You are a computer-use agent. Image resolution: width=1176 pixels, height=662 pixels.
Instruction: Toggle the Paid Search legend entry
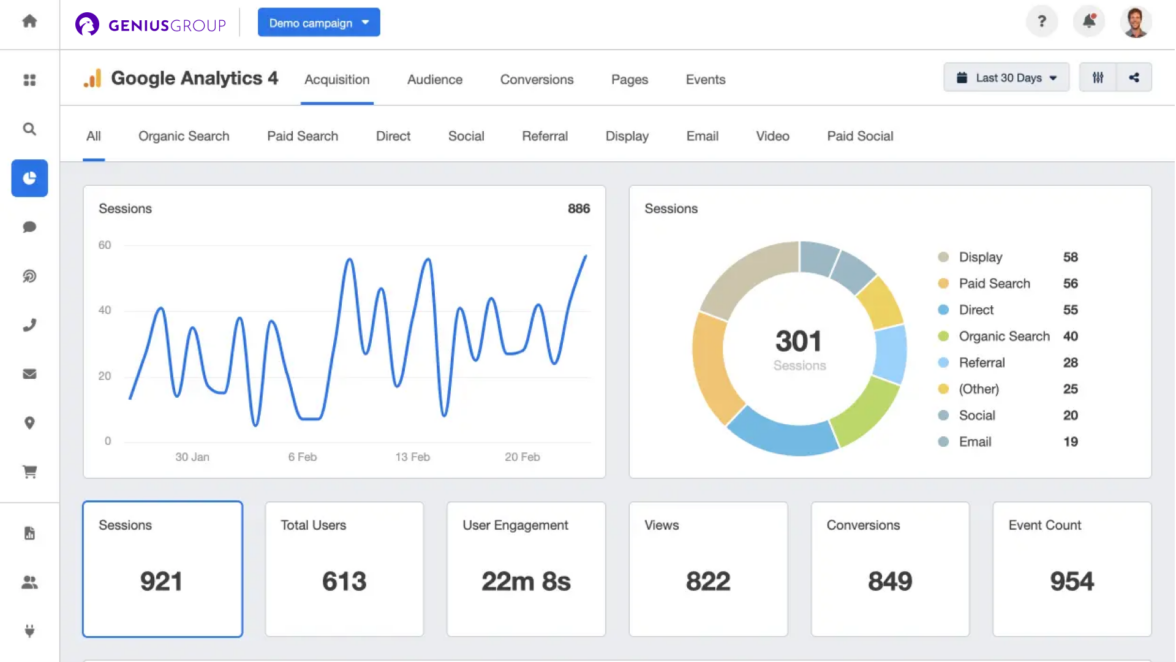tap(993, 284)
